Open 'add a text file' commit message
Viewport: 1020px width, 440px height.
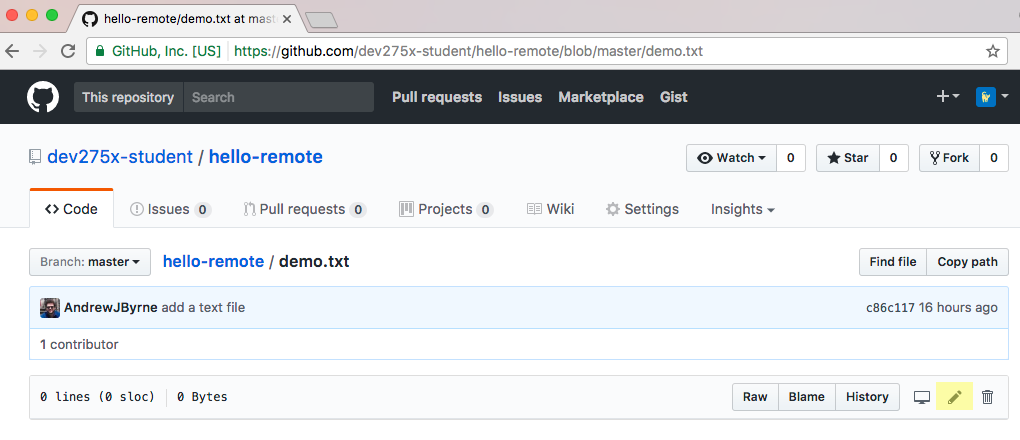click(203, 308)
